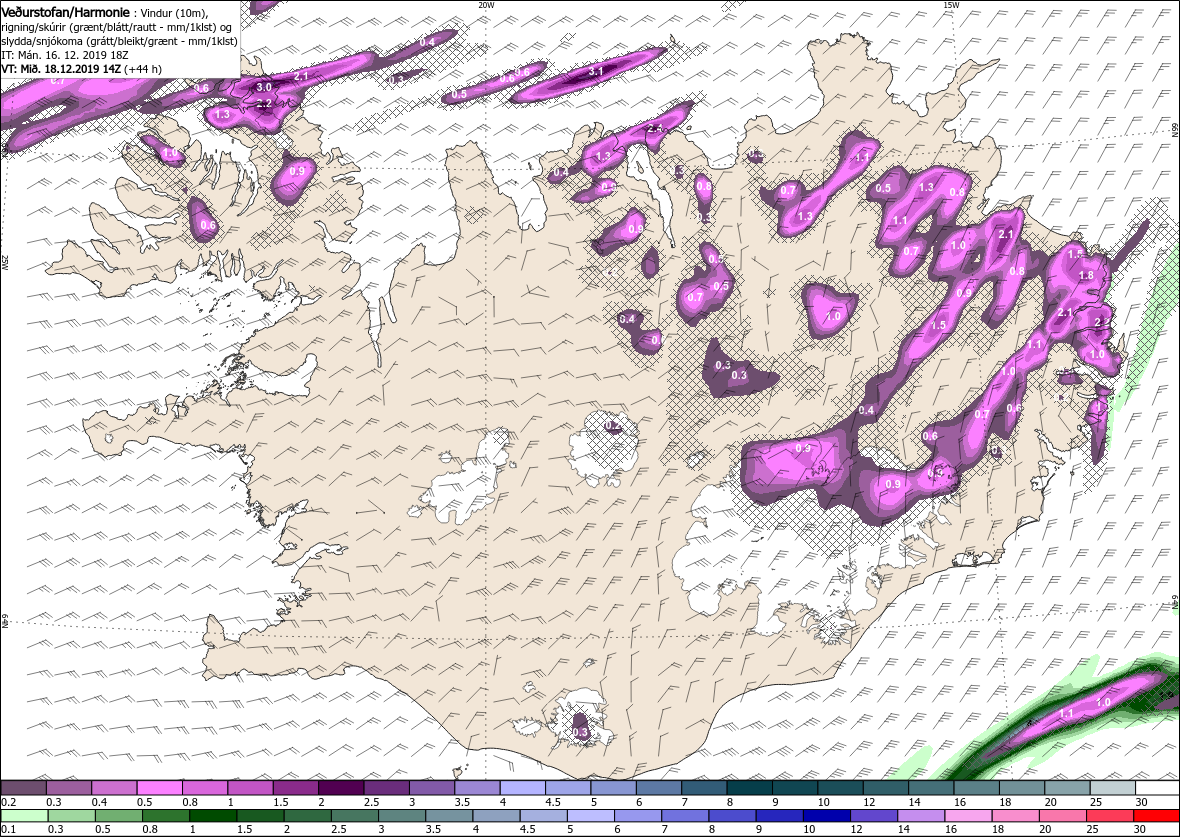This screenshot has width=1180, height=837.
Task: Click the 2.5 label in the upper legend
Action: point(371,802)
